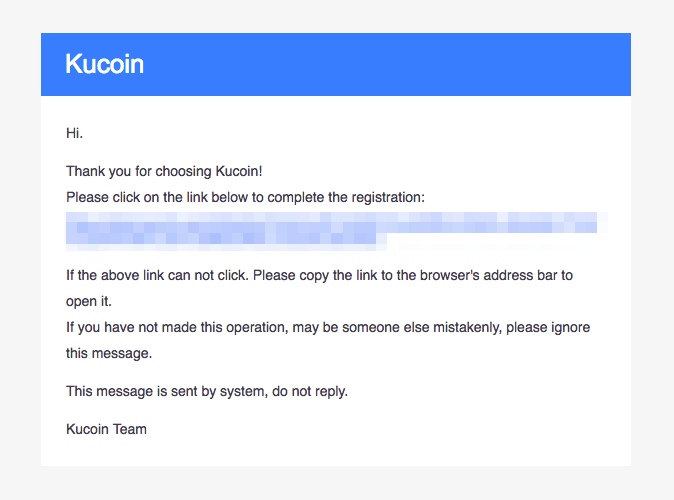Click the "do not reply." phrase
Viewport: 674px width, 500px height.
[310, 391]
